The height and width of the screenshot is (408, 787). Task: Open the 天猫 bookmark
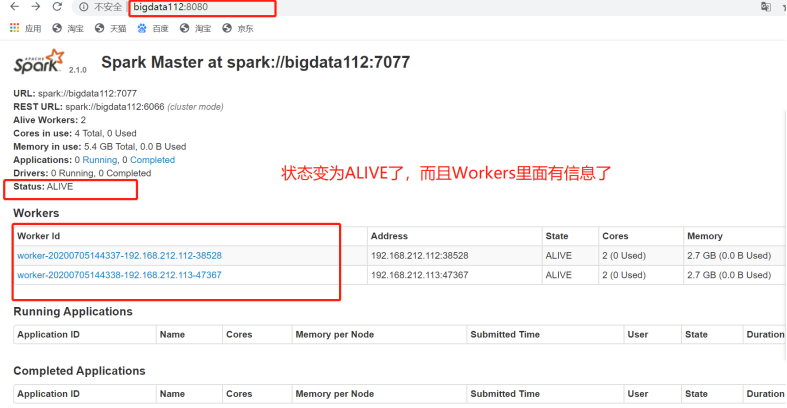coord(110,29)
